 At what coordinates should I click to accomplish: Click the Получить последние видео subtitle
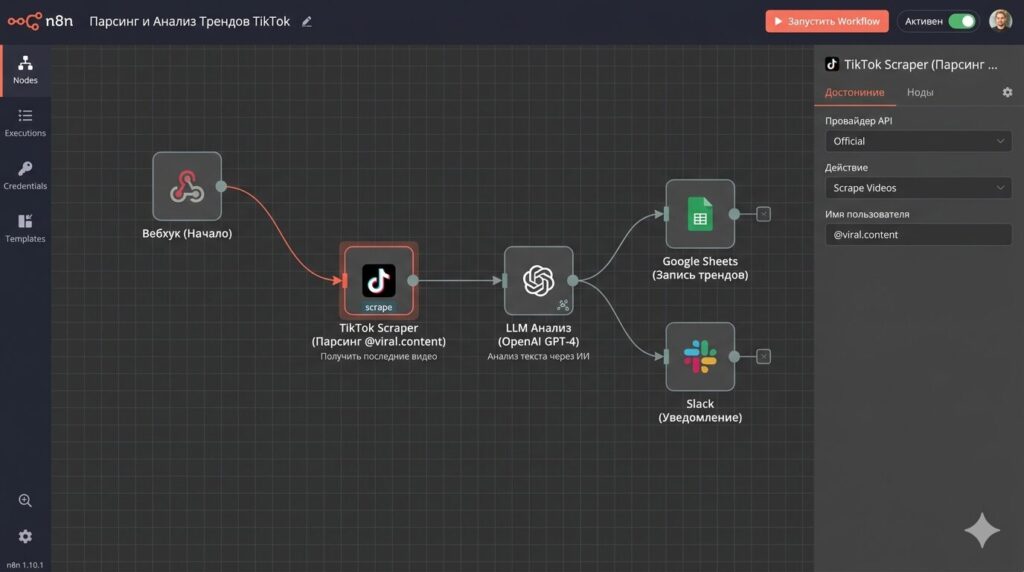(379, 357)
